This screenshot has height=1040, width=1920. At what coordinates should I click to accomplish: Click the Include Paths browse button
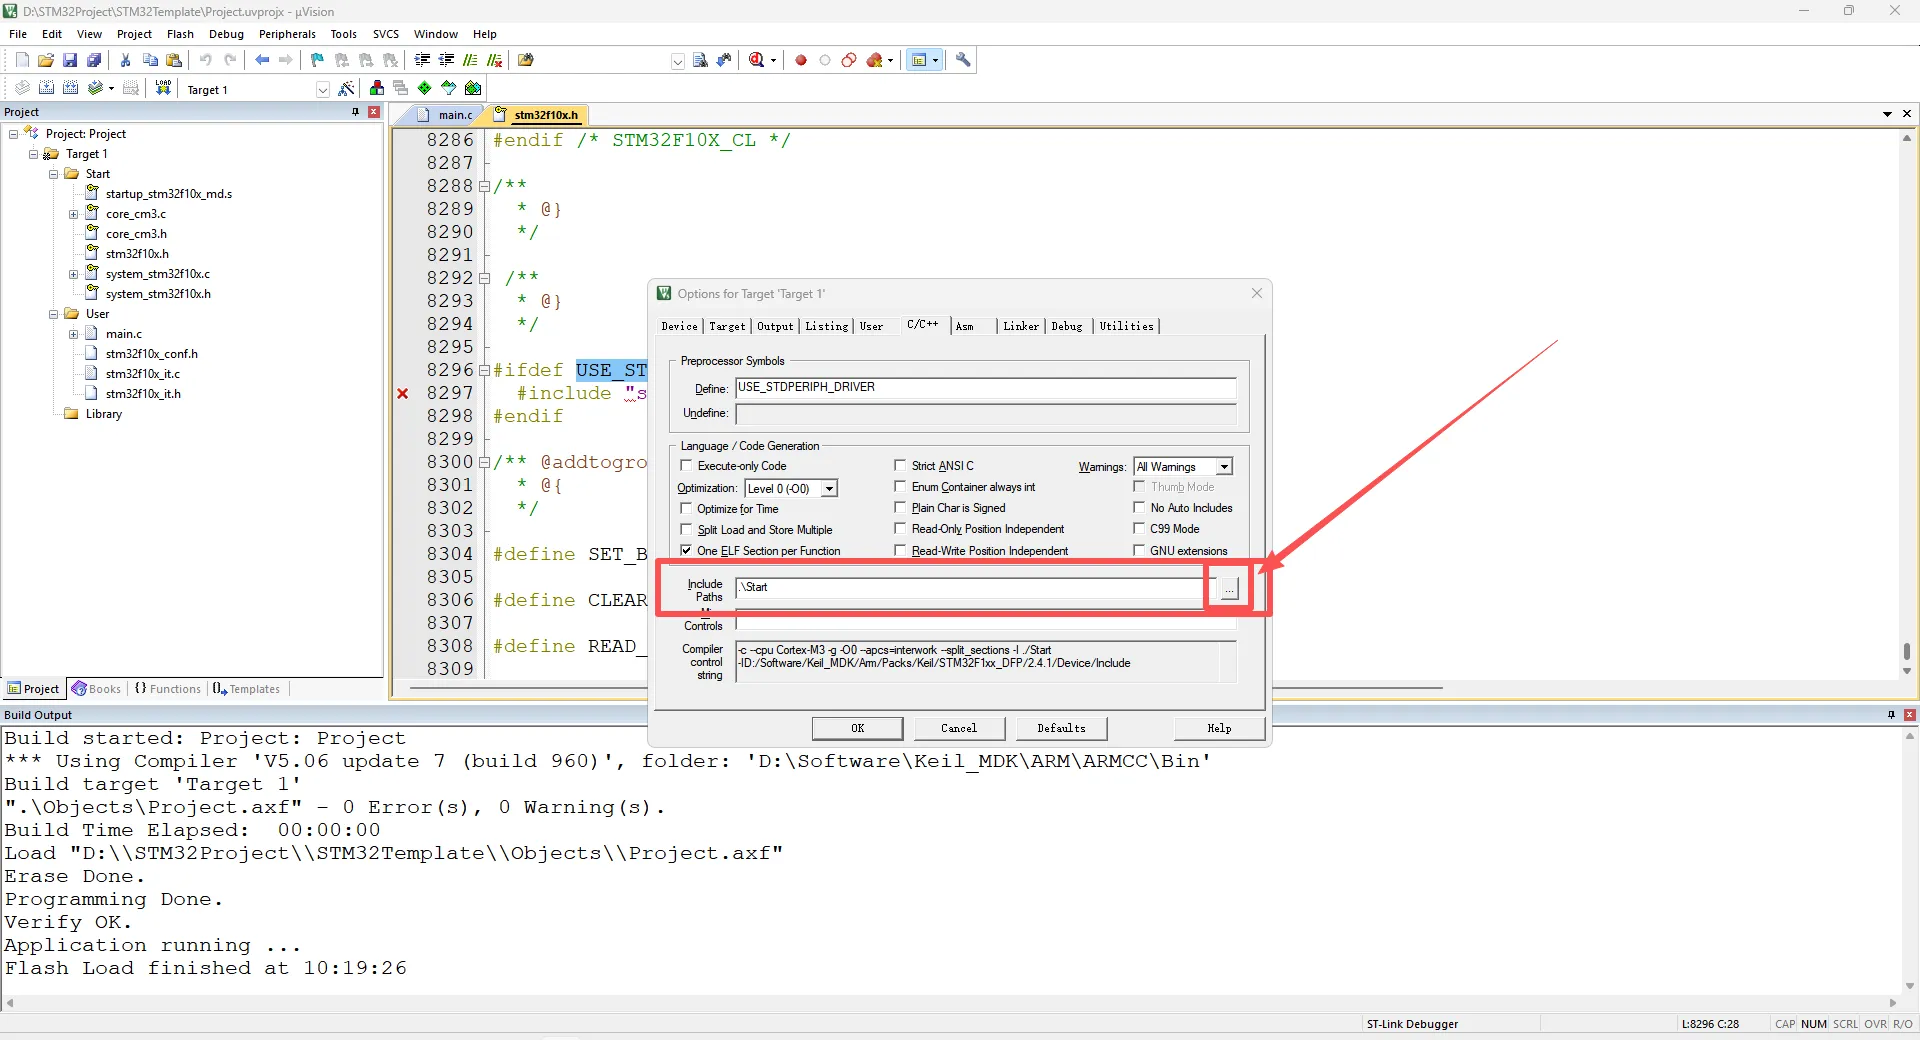(1229, 588)
